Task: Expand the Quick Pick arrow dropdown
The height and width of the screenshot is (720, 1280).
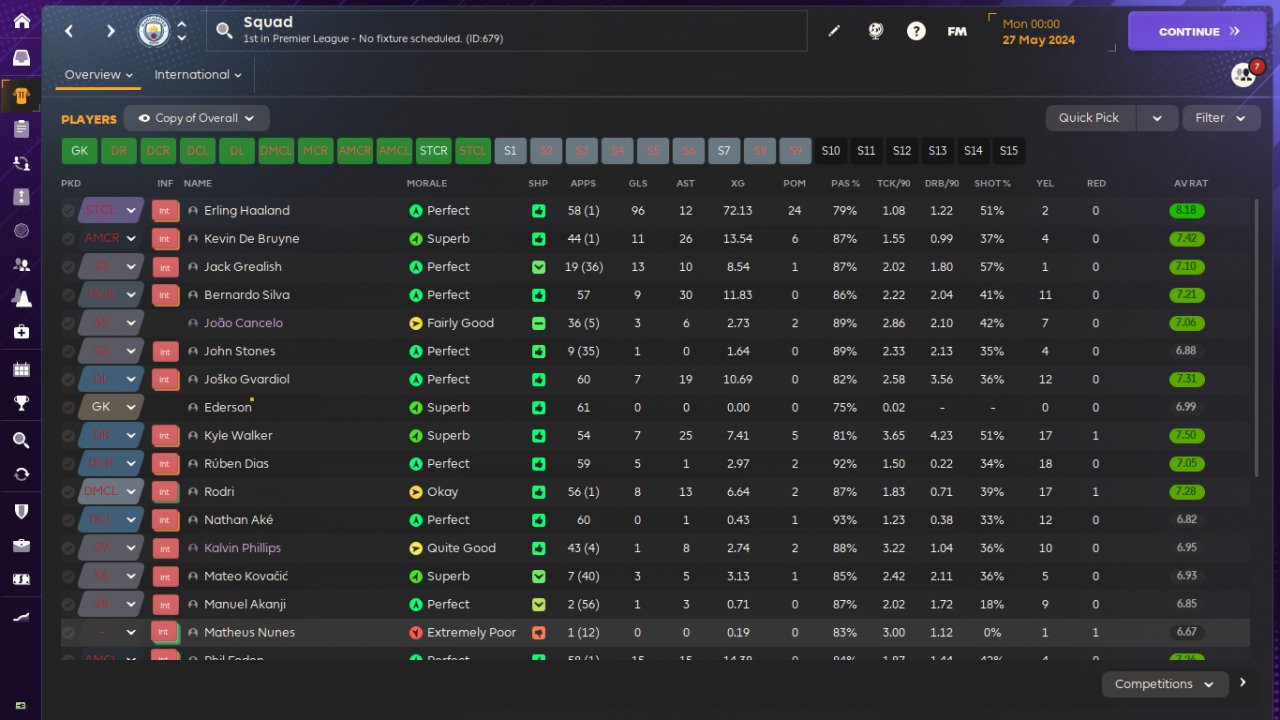Action: pyautogui.click(x=1157, y=118)
